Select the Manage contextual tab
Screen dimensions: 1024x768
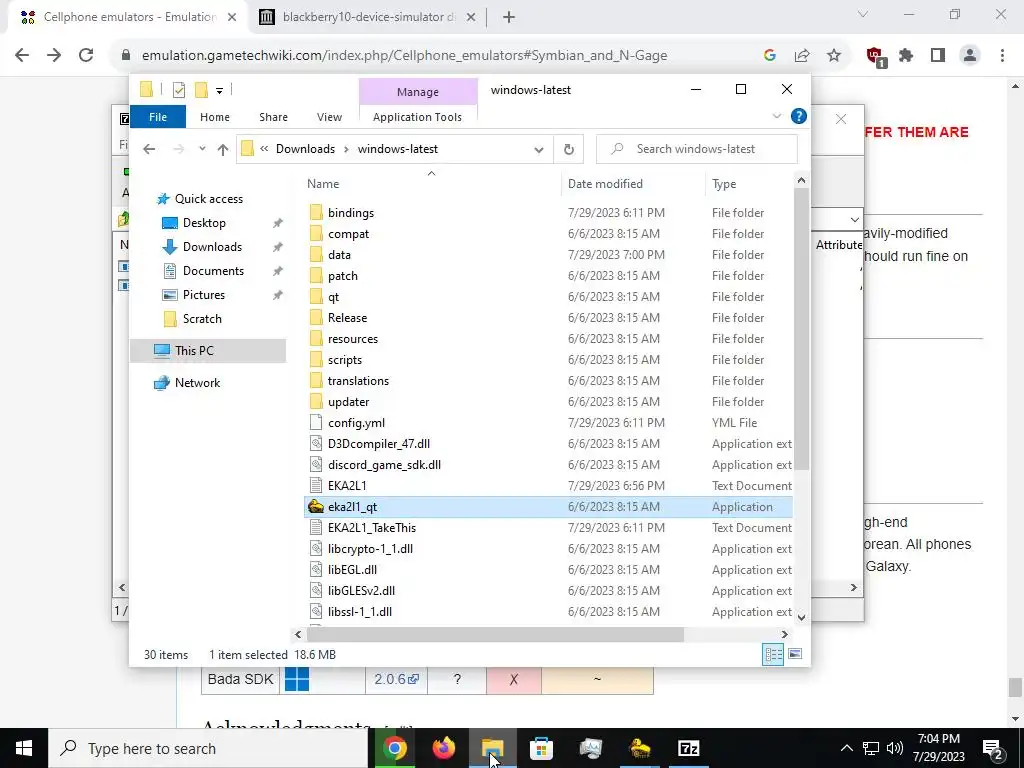coord(418,92)
